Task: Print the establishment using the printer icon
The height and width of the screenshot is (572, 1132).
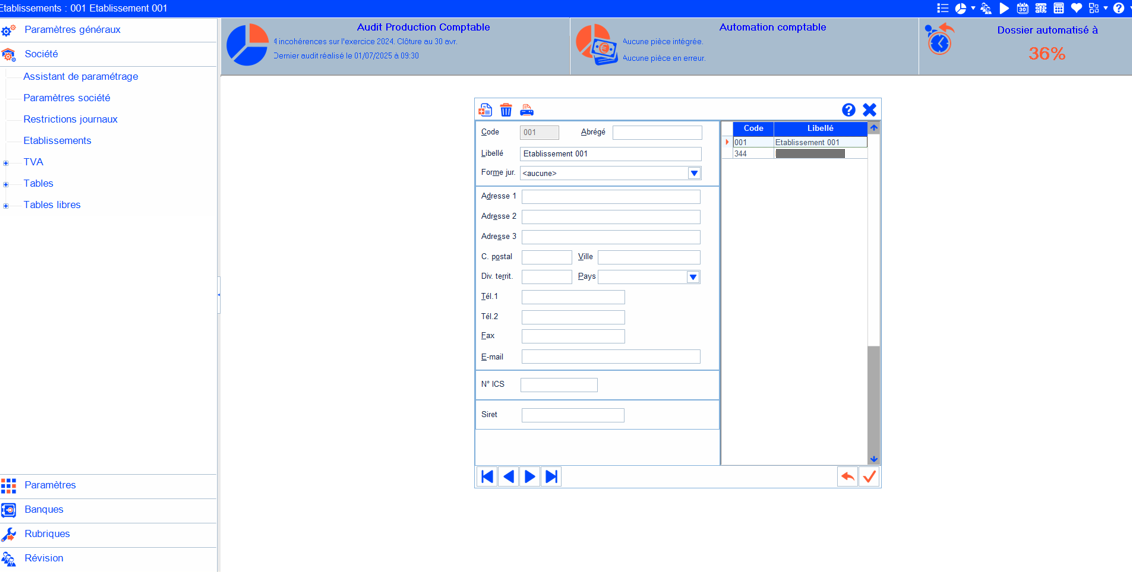Action: tap(527, 110)
